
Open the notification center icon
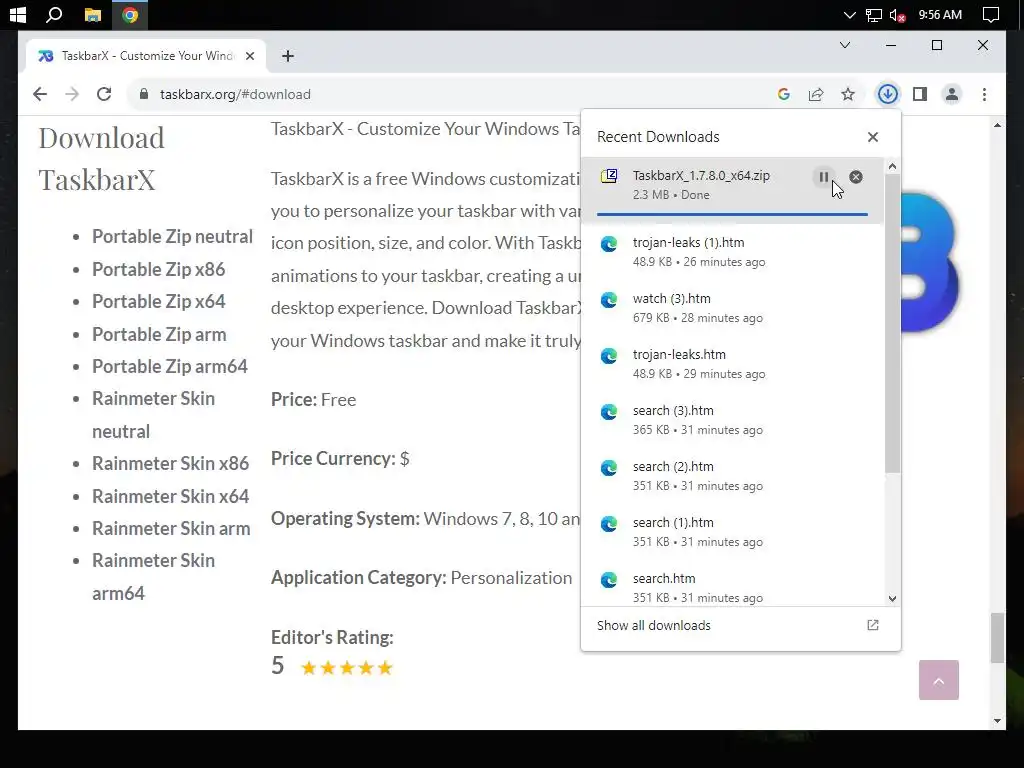click(991, 15)
